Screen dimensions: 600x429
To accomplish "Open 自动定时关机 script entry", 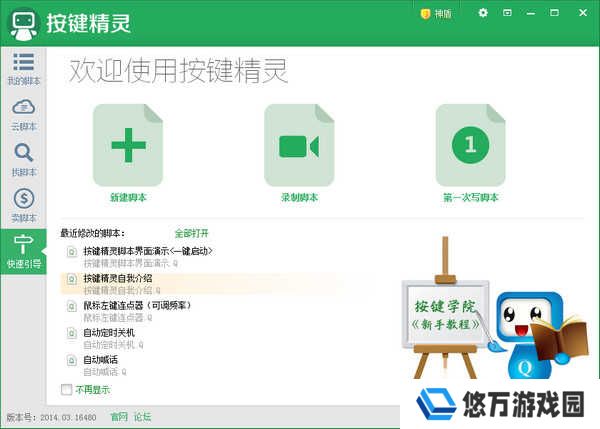I will pos(109,333).
